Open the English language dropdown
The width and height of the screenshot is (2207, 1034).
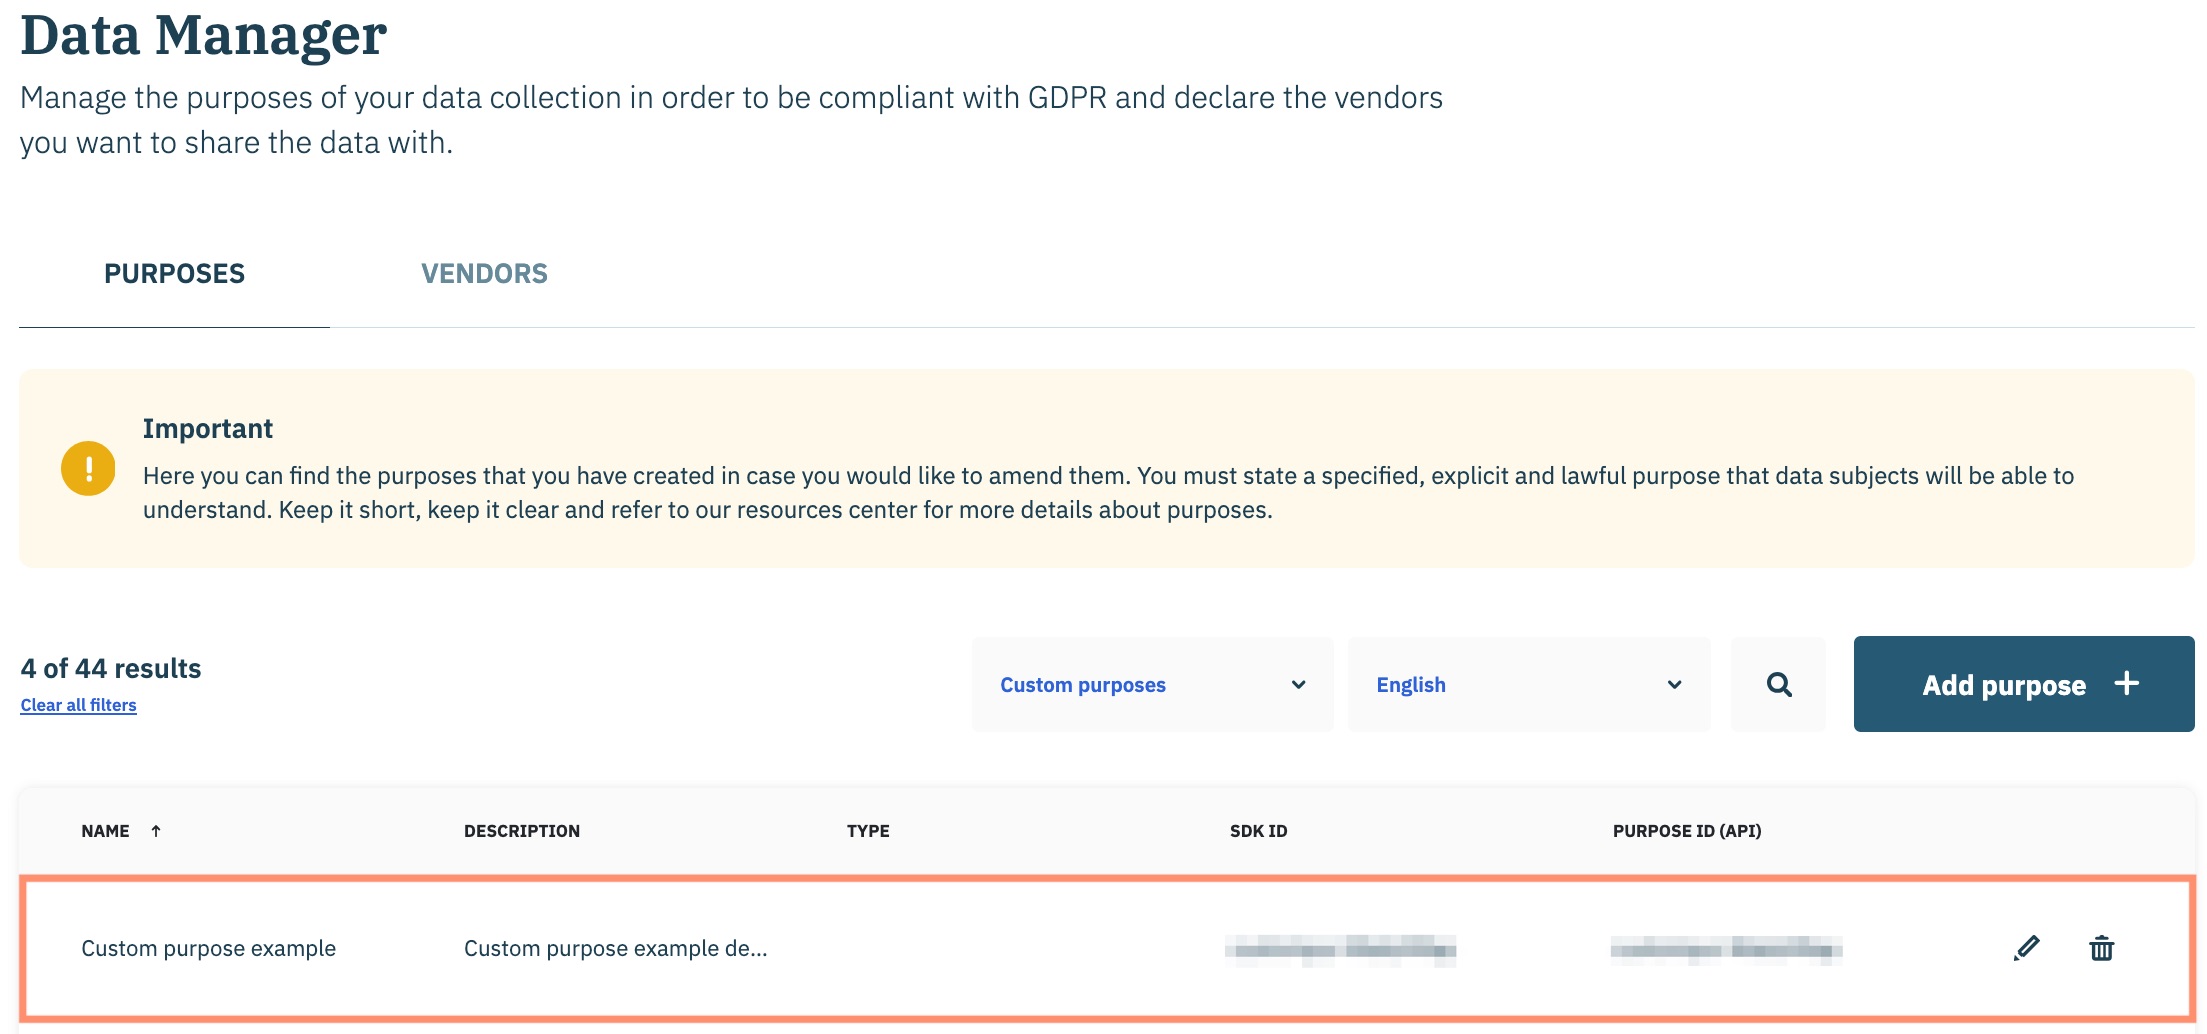[x=1528, y=685]
